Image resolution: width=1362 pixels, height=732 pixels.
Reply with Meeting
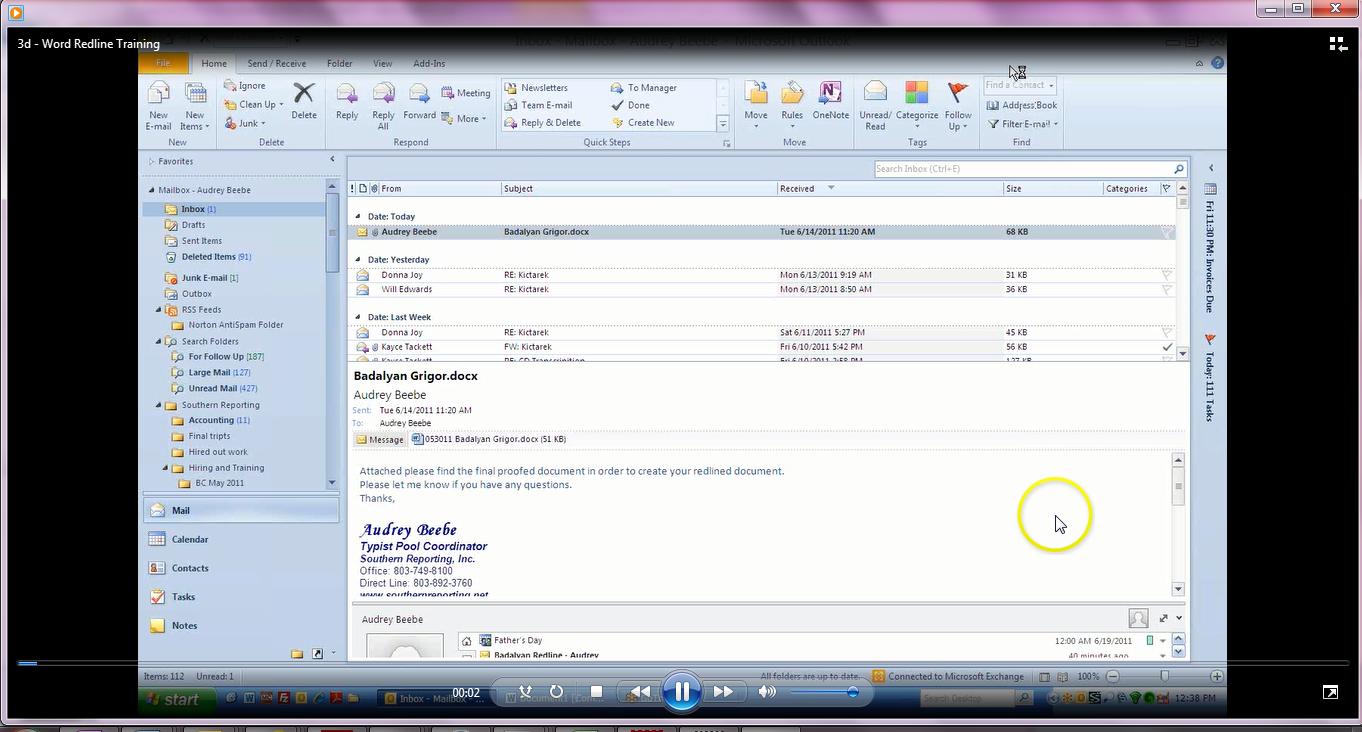click(x=466, y=93)
